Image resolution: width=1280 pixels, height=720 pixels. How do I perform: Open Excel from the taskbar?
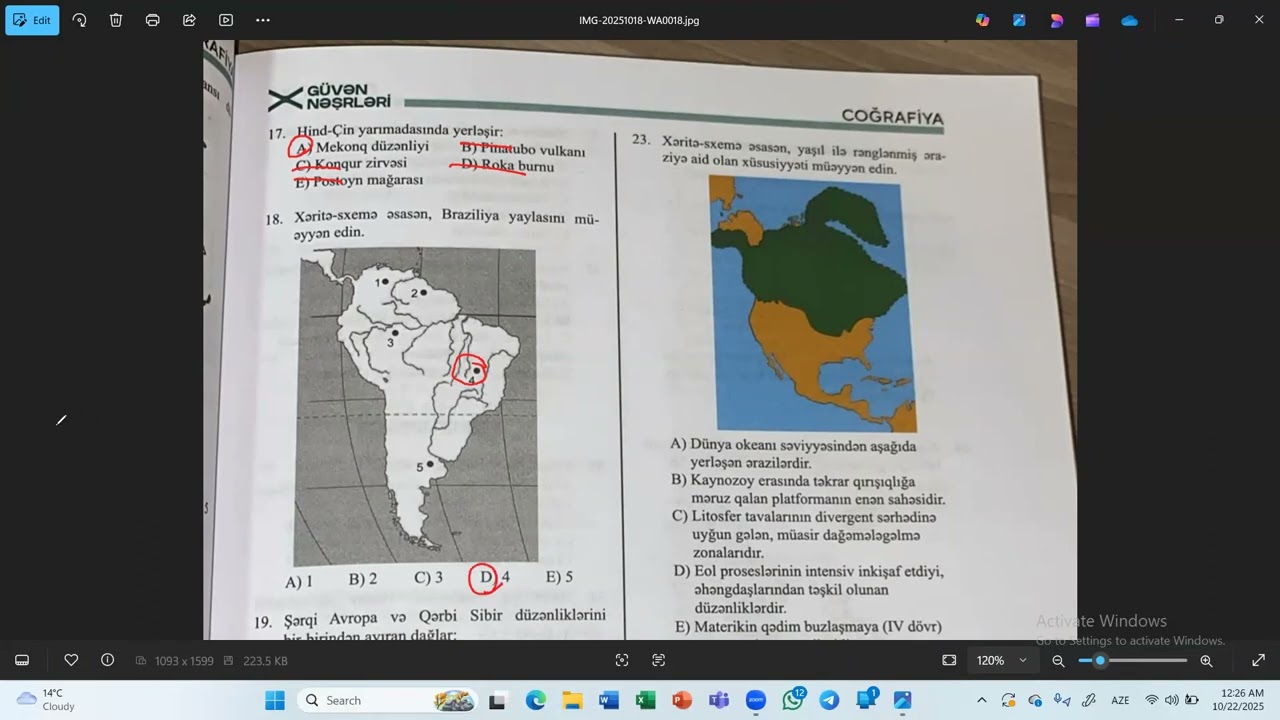[646, 700]
